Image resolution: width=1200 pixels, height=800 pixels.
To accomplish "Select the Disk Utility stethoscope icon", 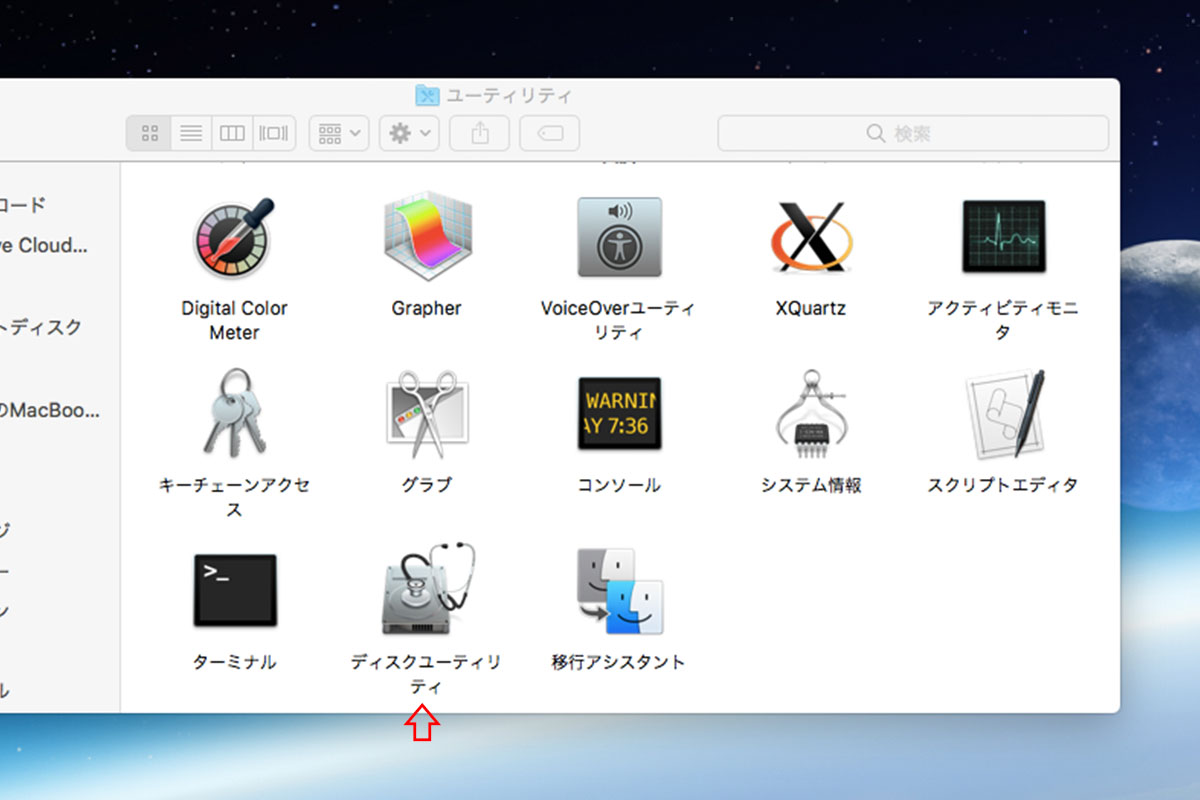I will [x=427, y=590].
